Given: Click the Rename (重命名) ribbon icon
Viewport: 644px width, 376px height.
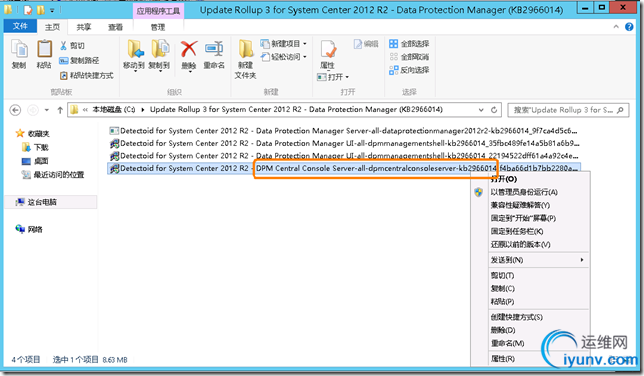Looking at the screenshot, I should tap(214, 55).
